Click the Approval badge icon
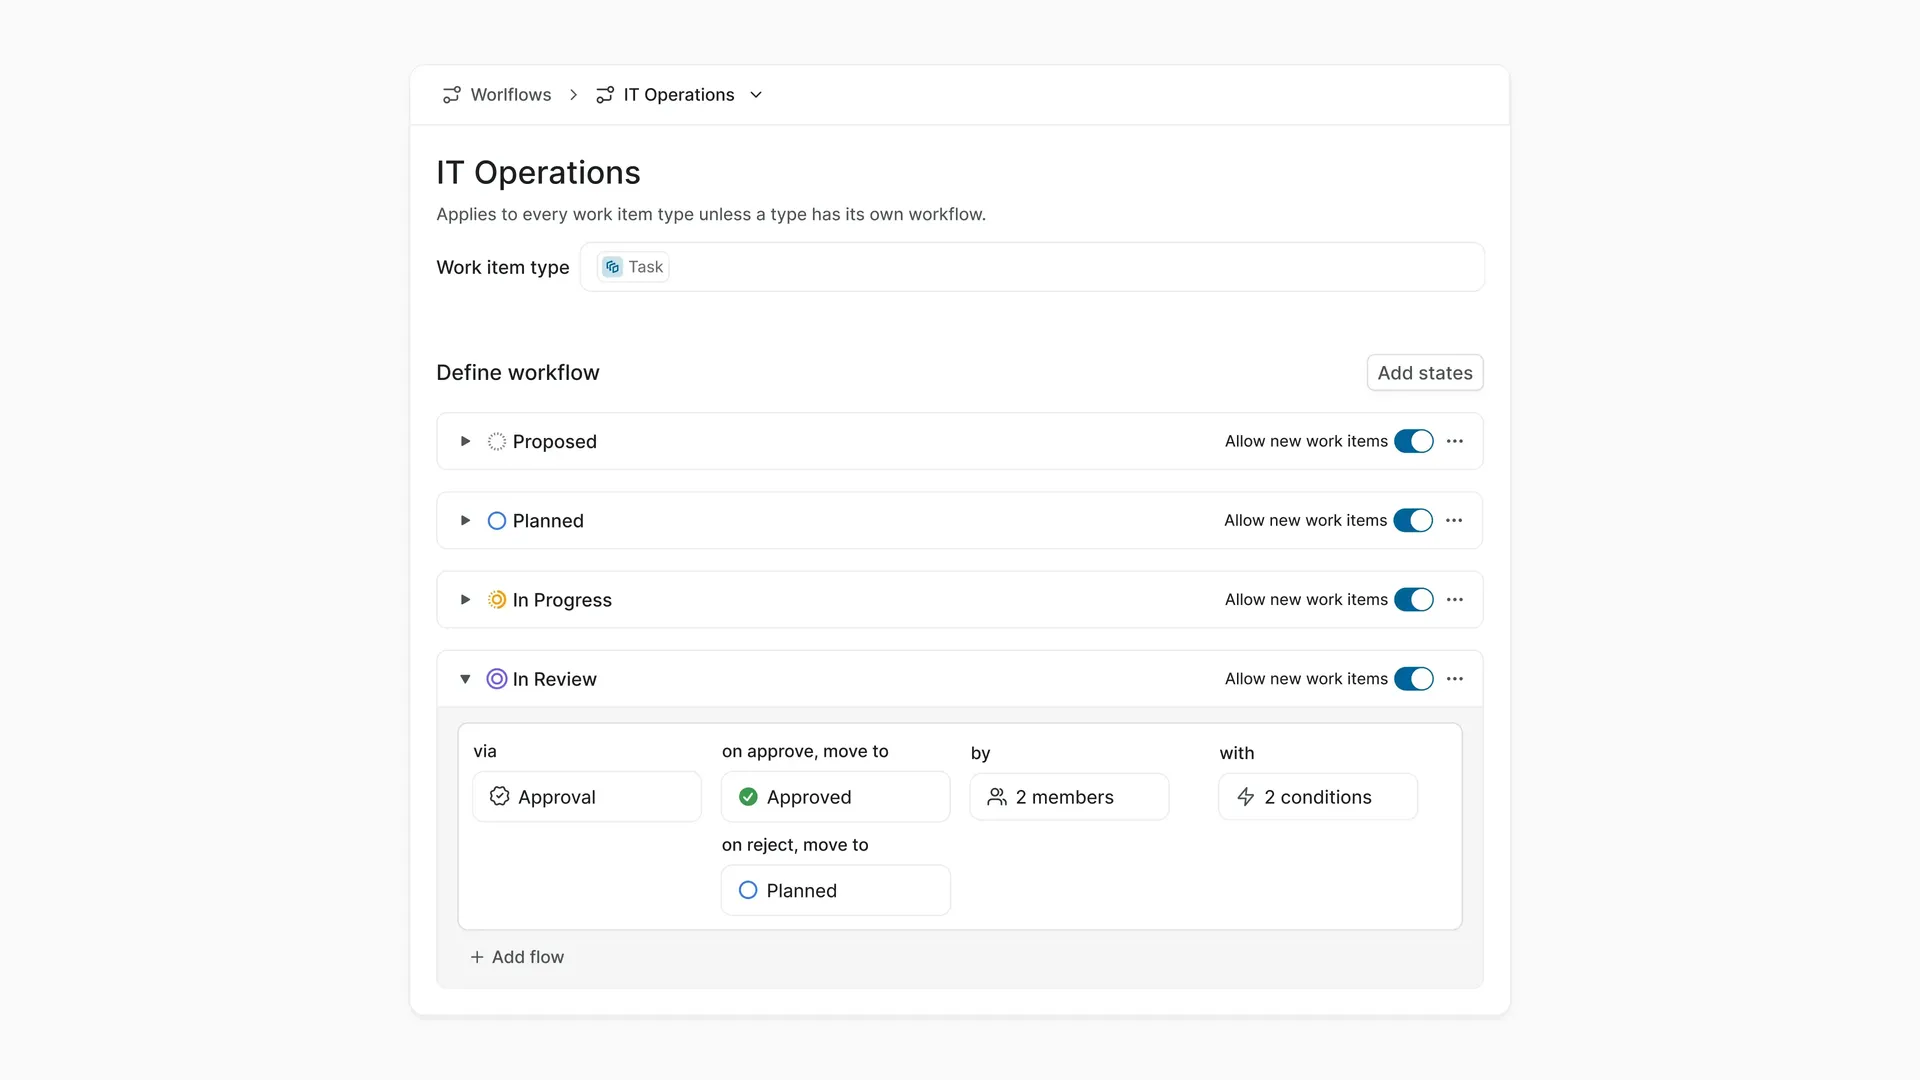 point(499,797)
